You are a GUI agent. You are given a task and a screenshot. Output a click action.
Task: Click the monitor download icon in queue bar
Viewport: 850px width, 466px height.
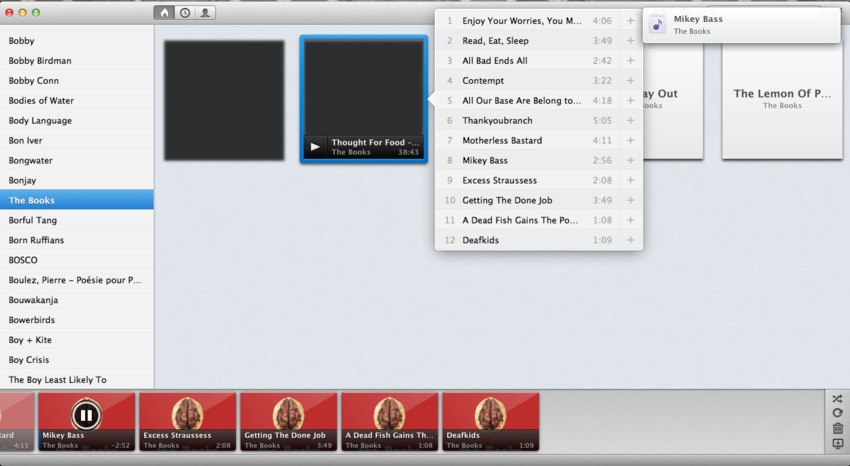(x=837, y=444)
